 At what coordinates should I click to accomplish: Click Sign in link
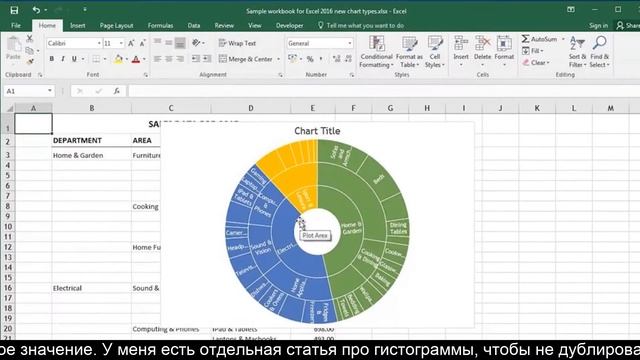(598, 25)
